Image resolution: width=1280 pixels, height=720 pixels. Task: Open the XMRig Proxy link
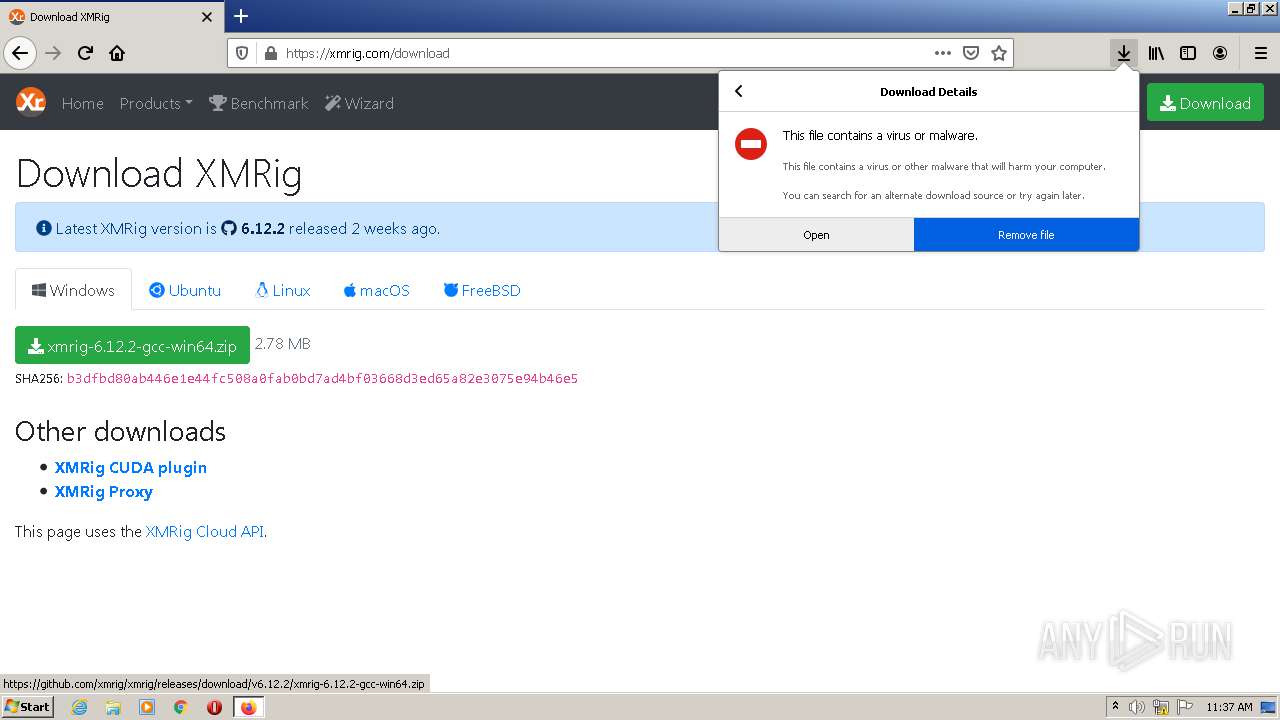[104, 491]
